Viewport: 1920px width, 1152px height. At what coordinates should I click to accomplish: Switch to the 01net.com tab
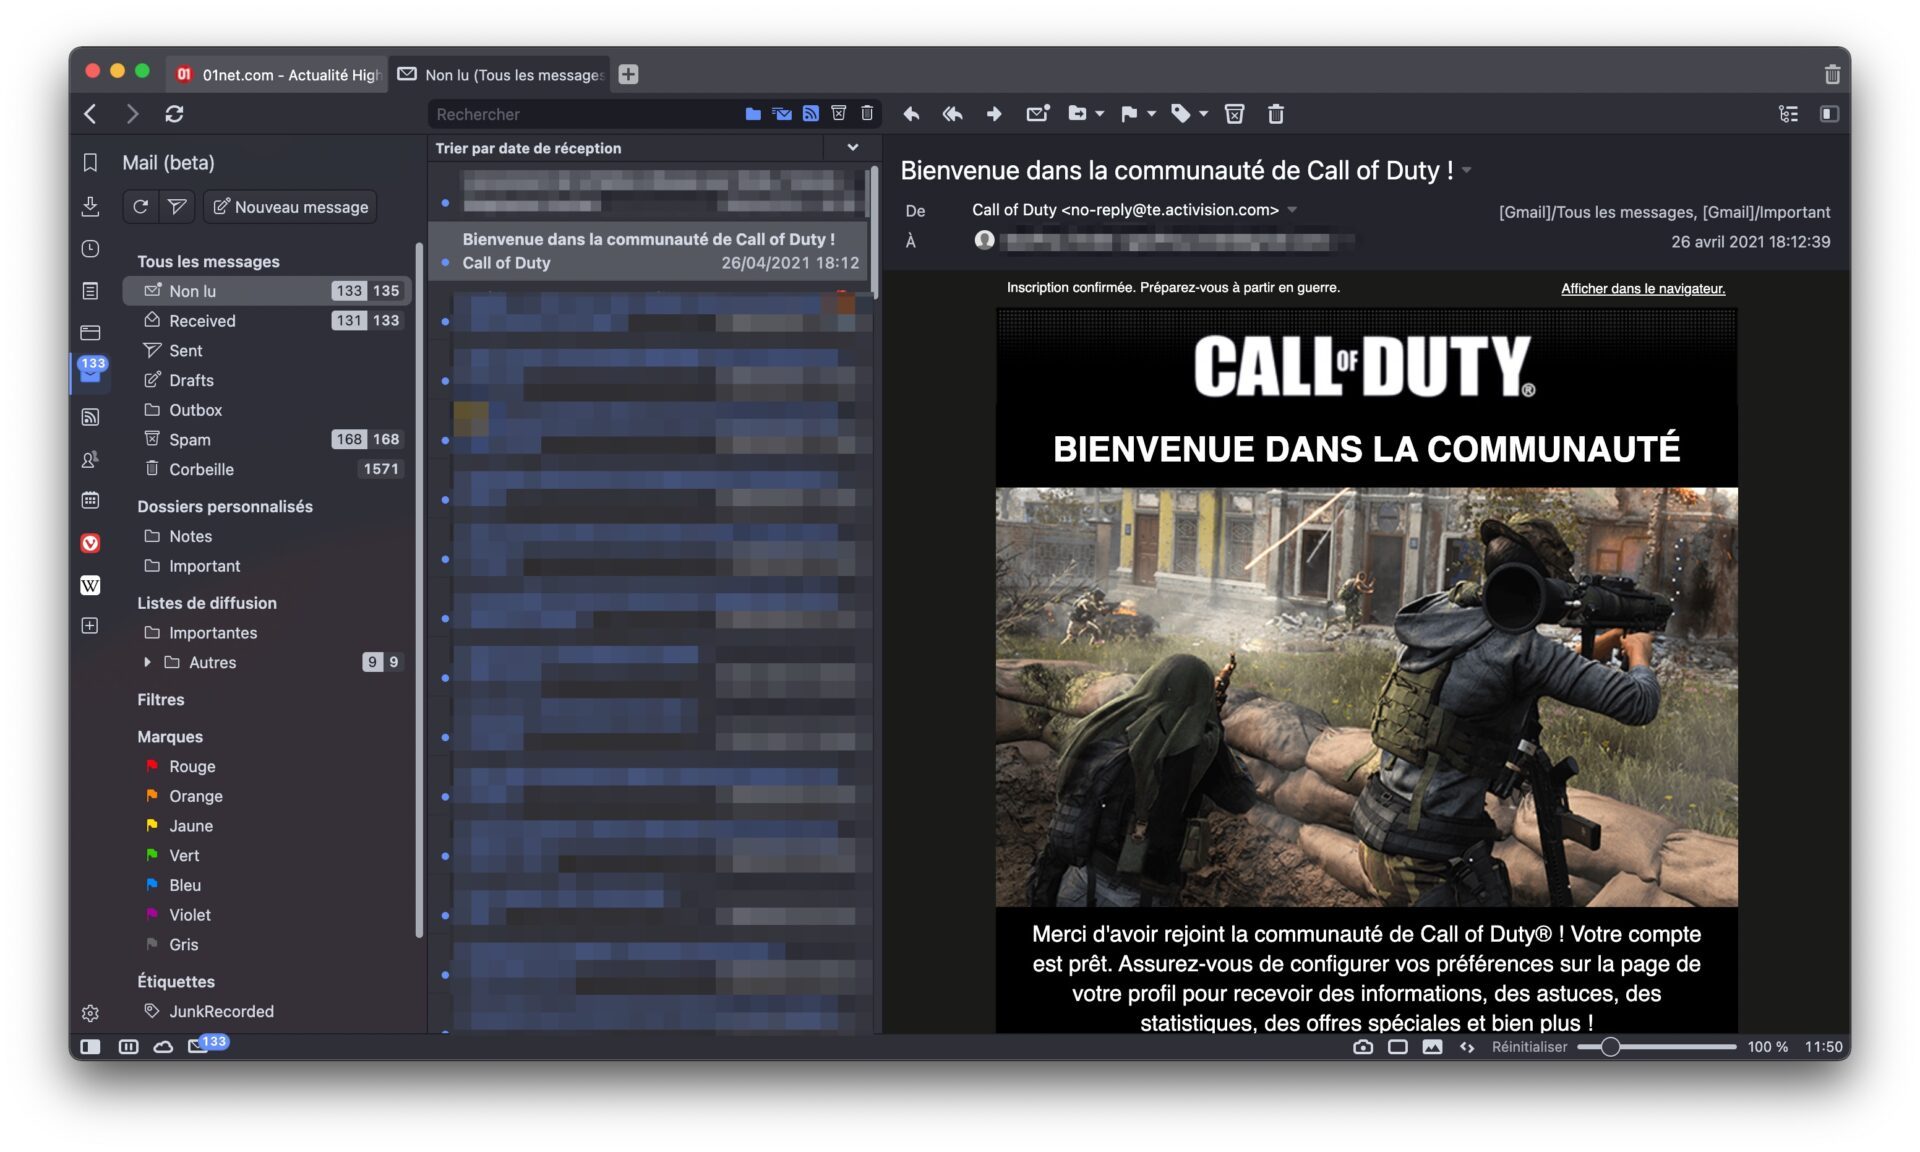(277, 74)
